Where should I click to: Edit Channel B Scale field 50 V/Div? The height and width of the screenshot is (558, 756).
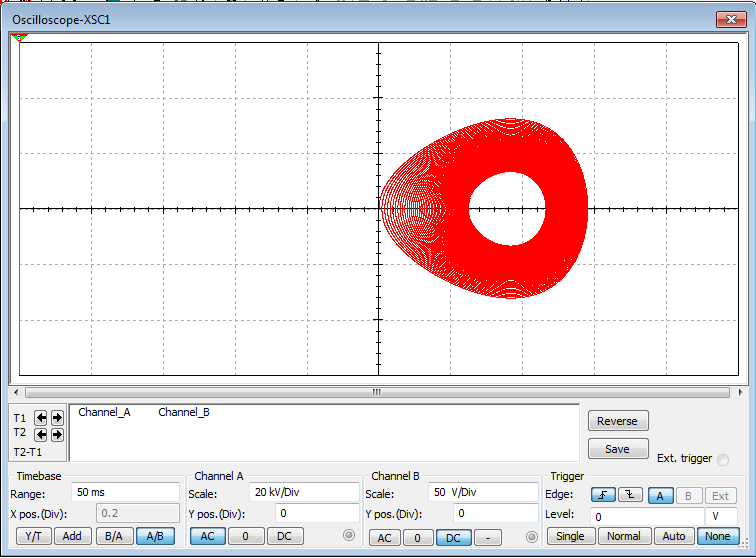point(483,492)
